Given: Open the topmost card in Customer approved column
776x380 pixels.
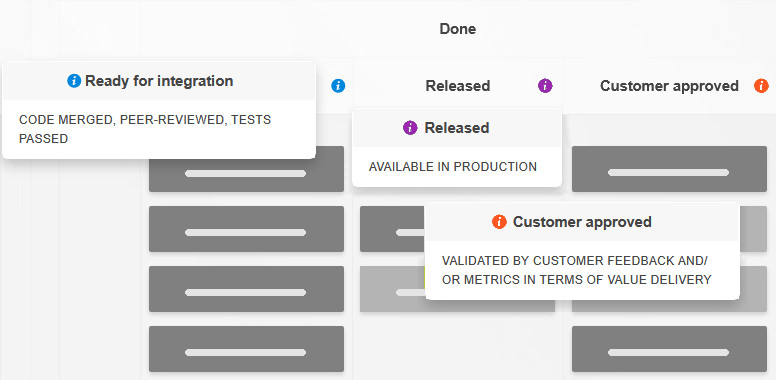Looking at the screenshot, I should (669, 169).
